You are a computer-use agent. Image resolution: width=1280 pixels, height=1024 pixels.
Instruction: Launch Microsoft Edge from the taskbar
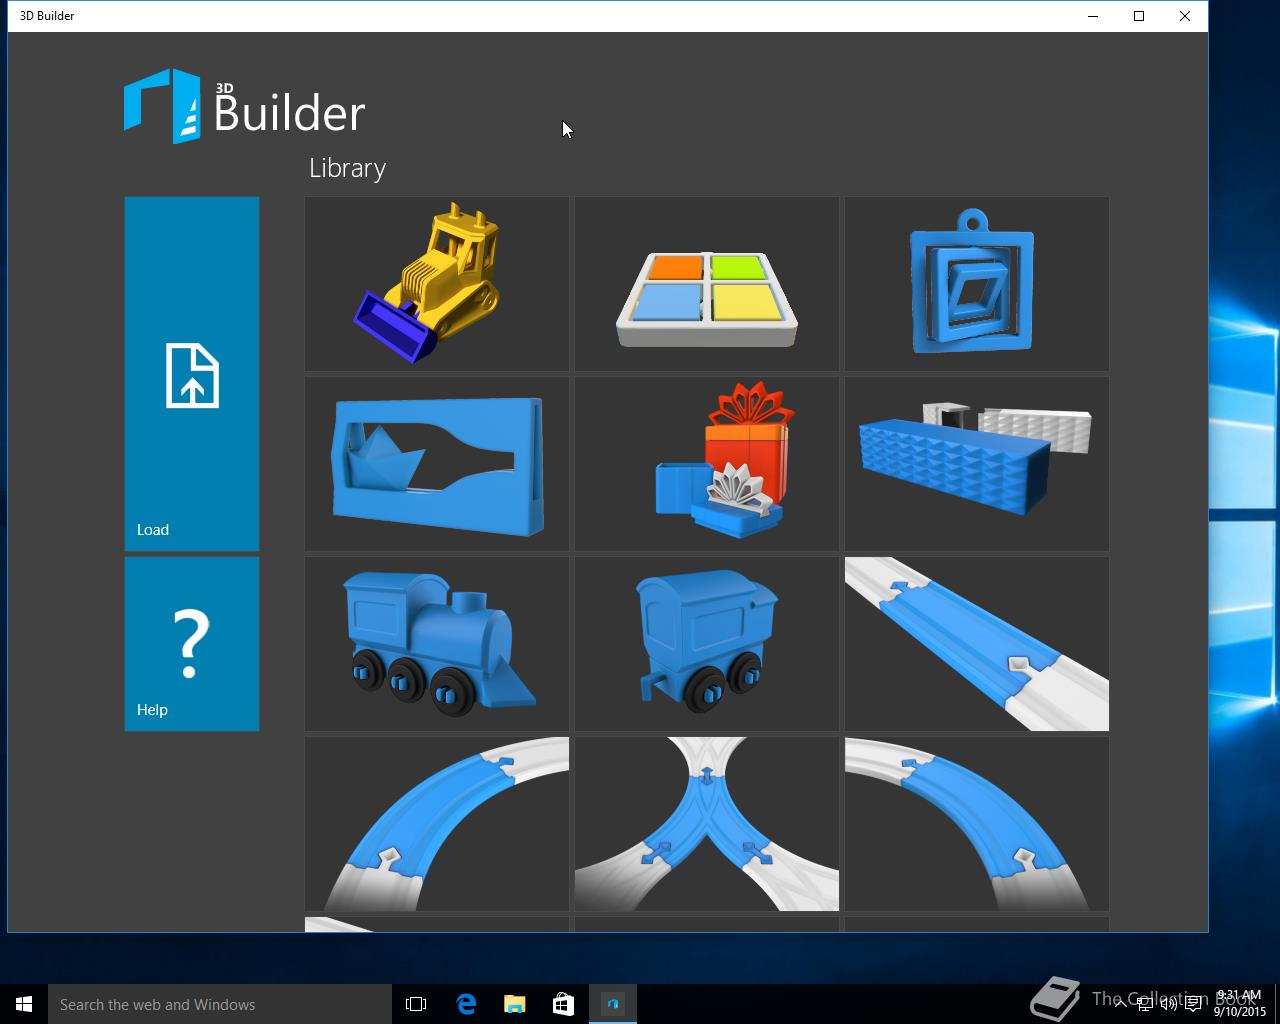tap(466, 1004)
